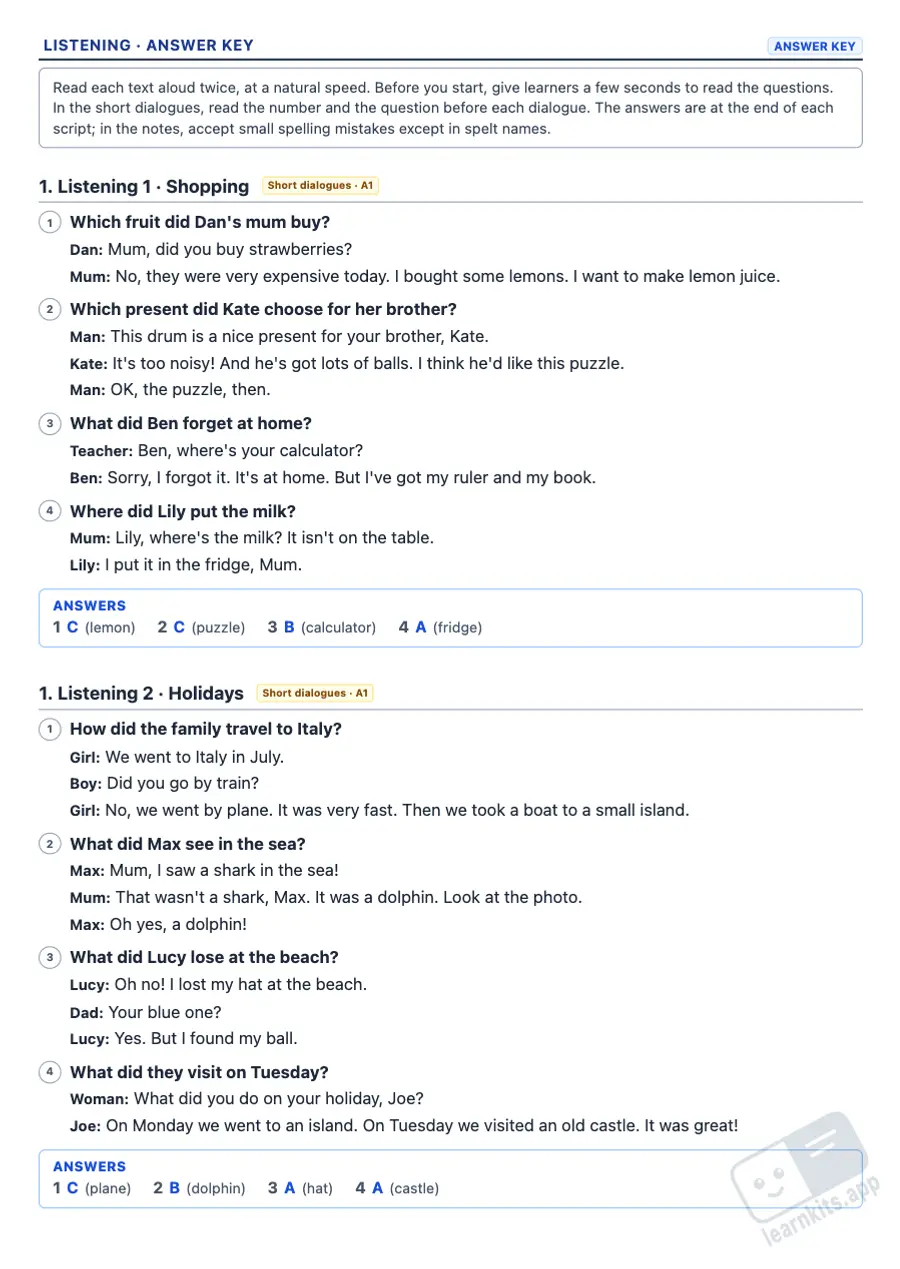This screenshot has height=1269, width=900.
Task: Click the ANSWER KEY badge at top right
Action: click(x=814, y=46)
